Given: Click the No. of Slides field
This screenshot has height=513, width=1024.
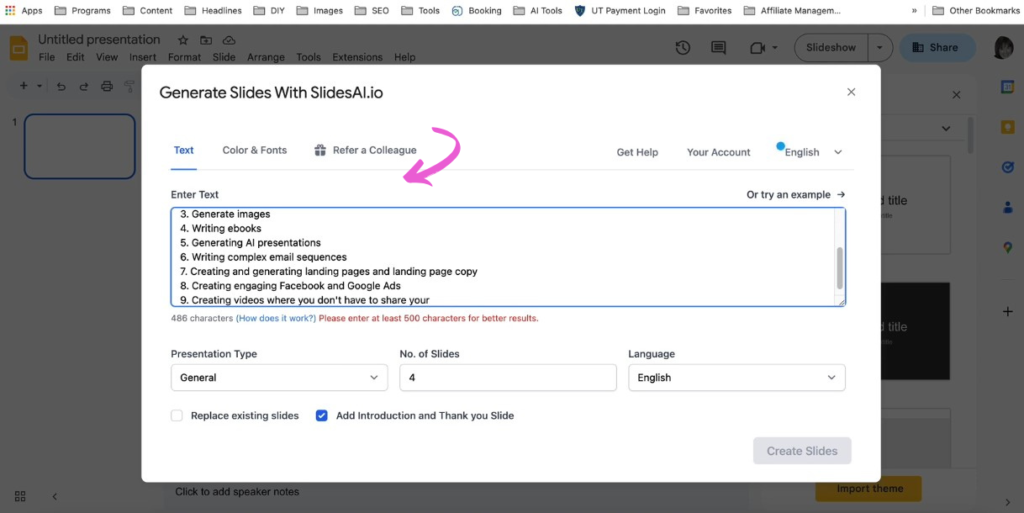Looking at the screenshot, I should pyautogui.click(x=508, y=378).
